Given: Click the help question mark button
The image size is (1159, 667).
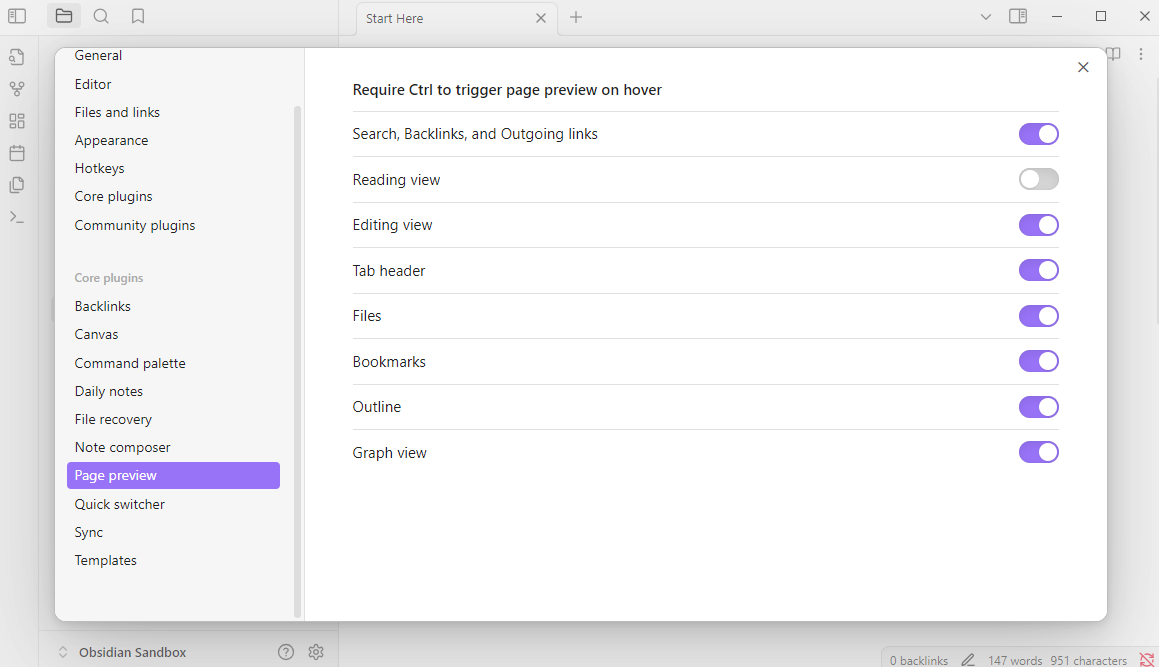Looking at the screenshot, I should pos(286,651).
